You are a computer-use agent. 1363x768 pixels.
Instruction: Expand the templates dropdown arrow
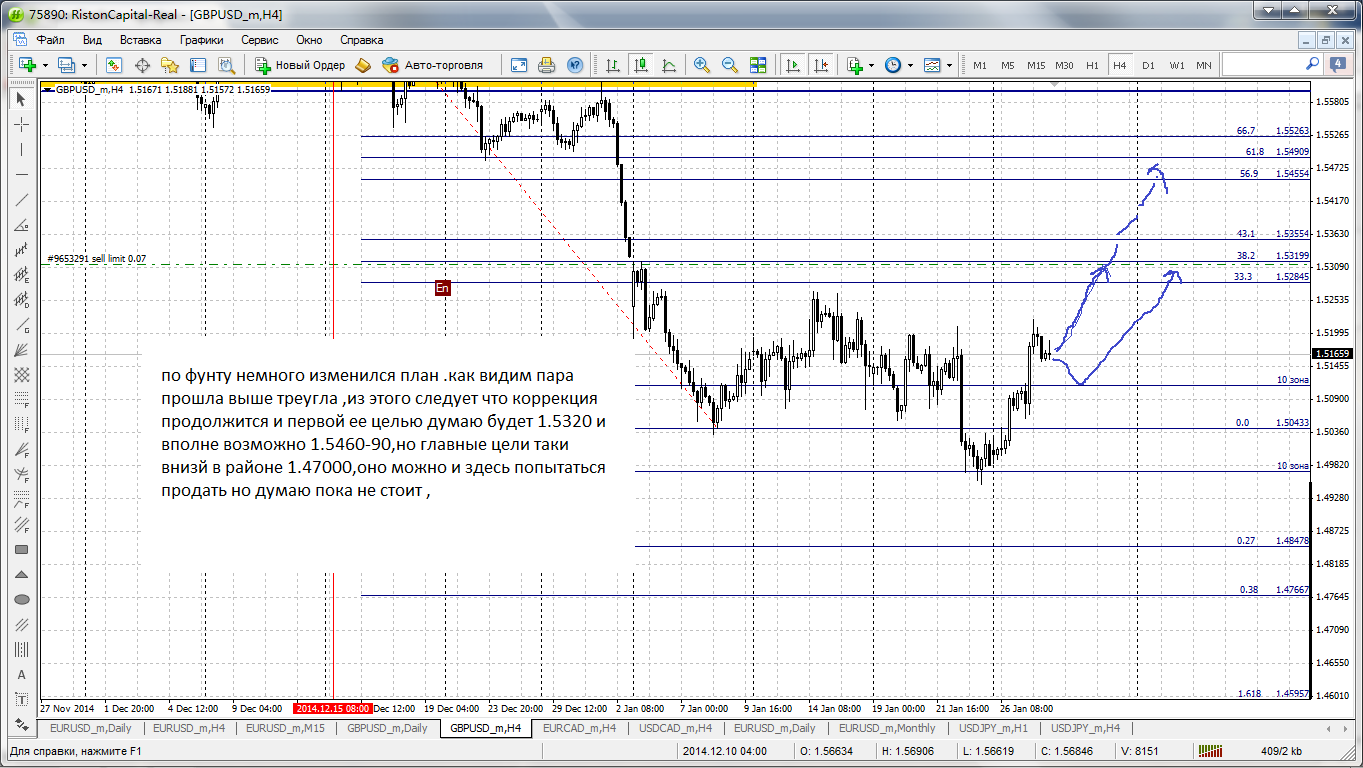point(949,65)
